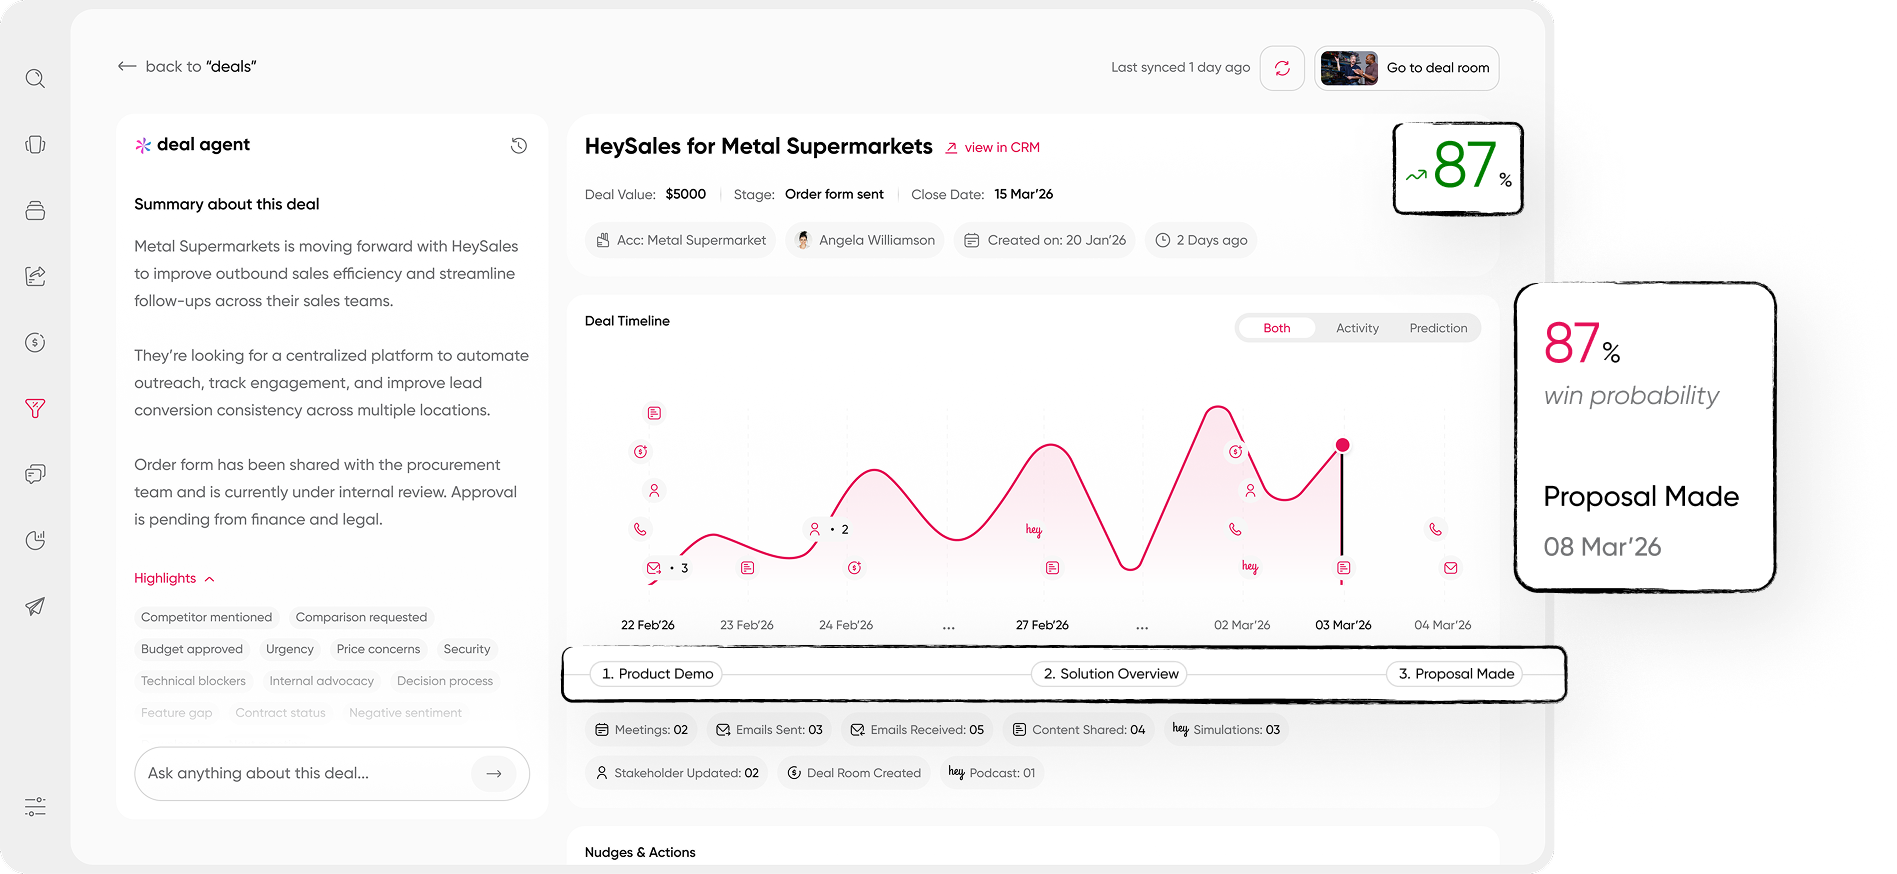Click the chat bubbles sidebar icon
This screenshot has height=874, width=1897.
click(x=35, y=474)
